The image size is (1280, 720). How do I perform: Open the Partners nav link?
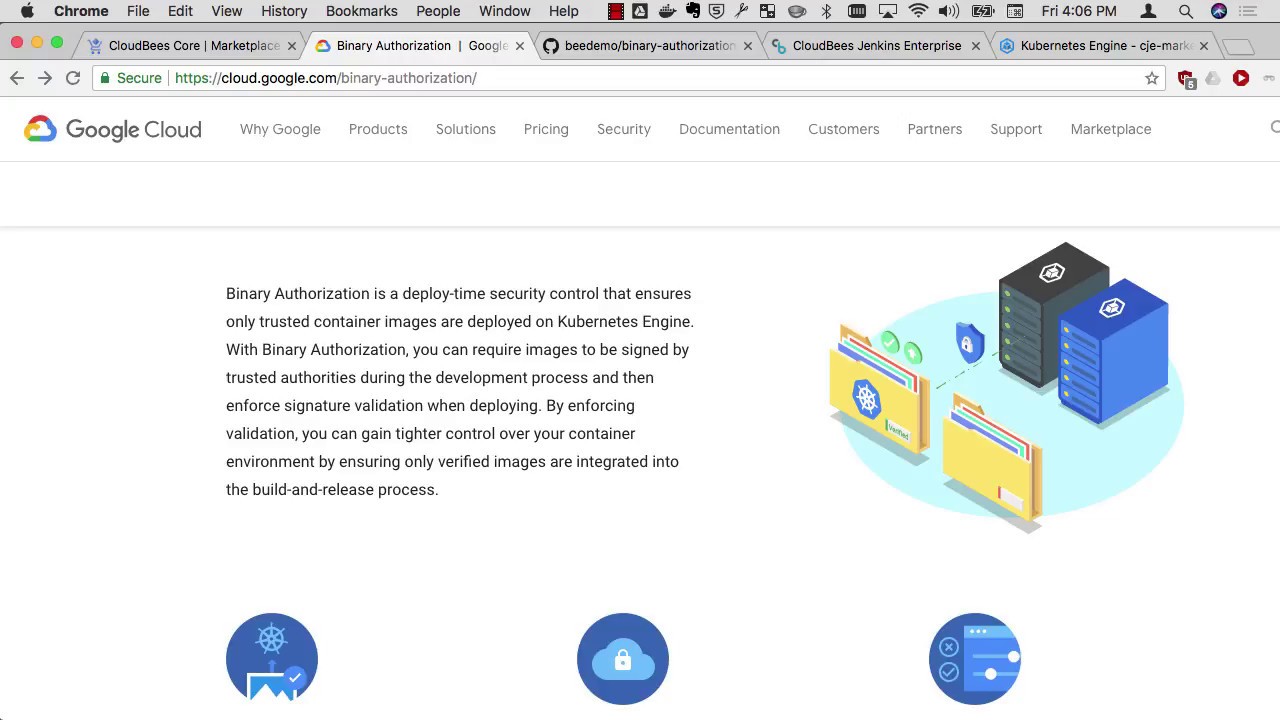pyautogui.click(x=935, y=129)
